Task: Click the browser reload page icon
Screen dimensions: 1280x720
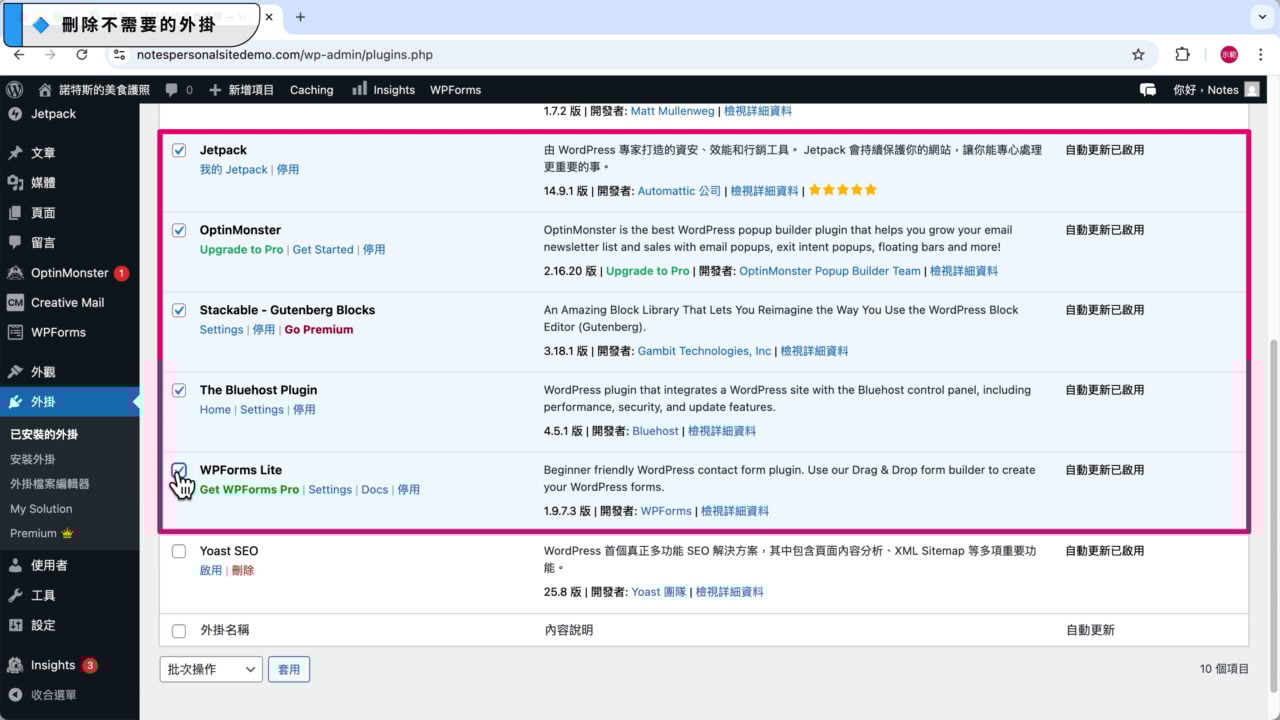Action: 82,55
